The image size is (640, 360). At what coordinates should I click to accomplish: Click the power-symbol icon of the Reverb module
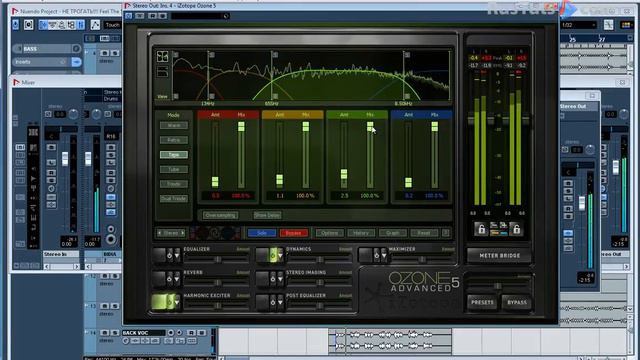point(169,279)
